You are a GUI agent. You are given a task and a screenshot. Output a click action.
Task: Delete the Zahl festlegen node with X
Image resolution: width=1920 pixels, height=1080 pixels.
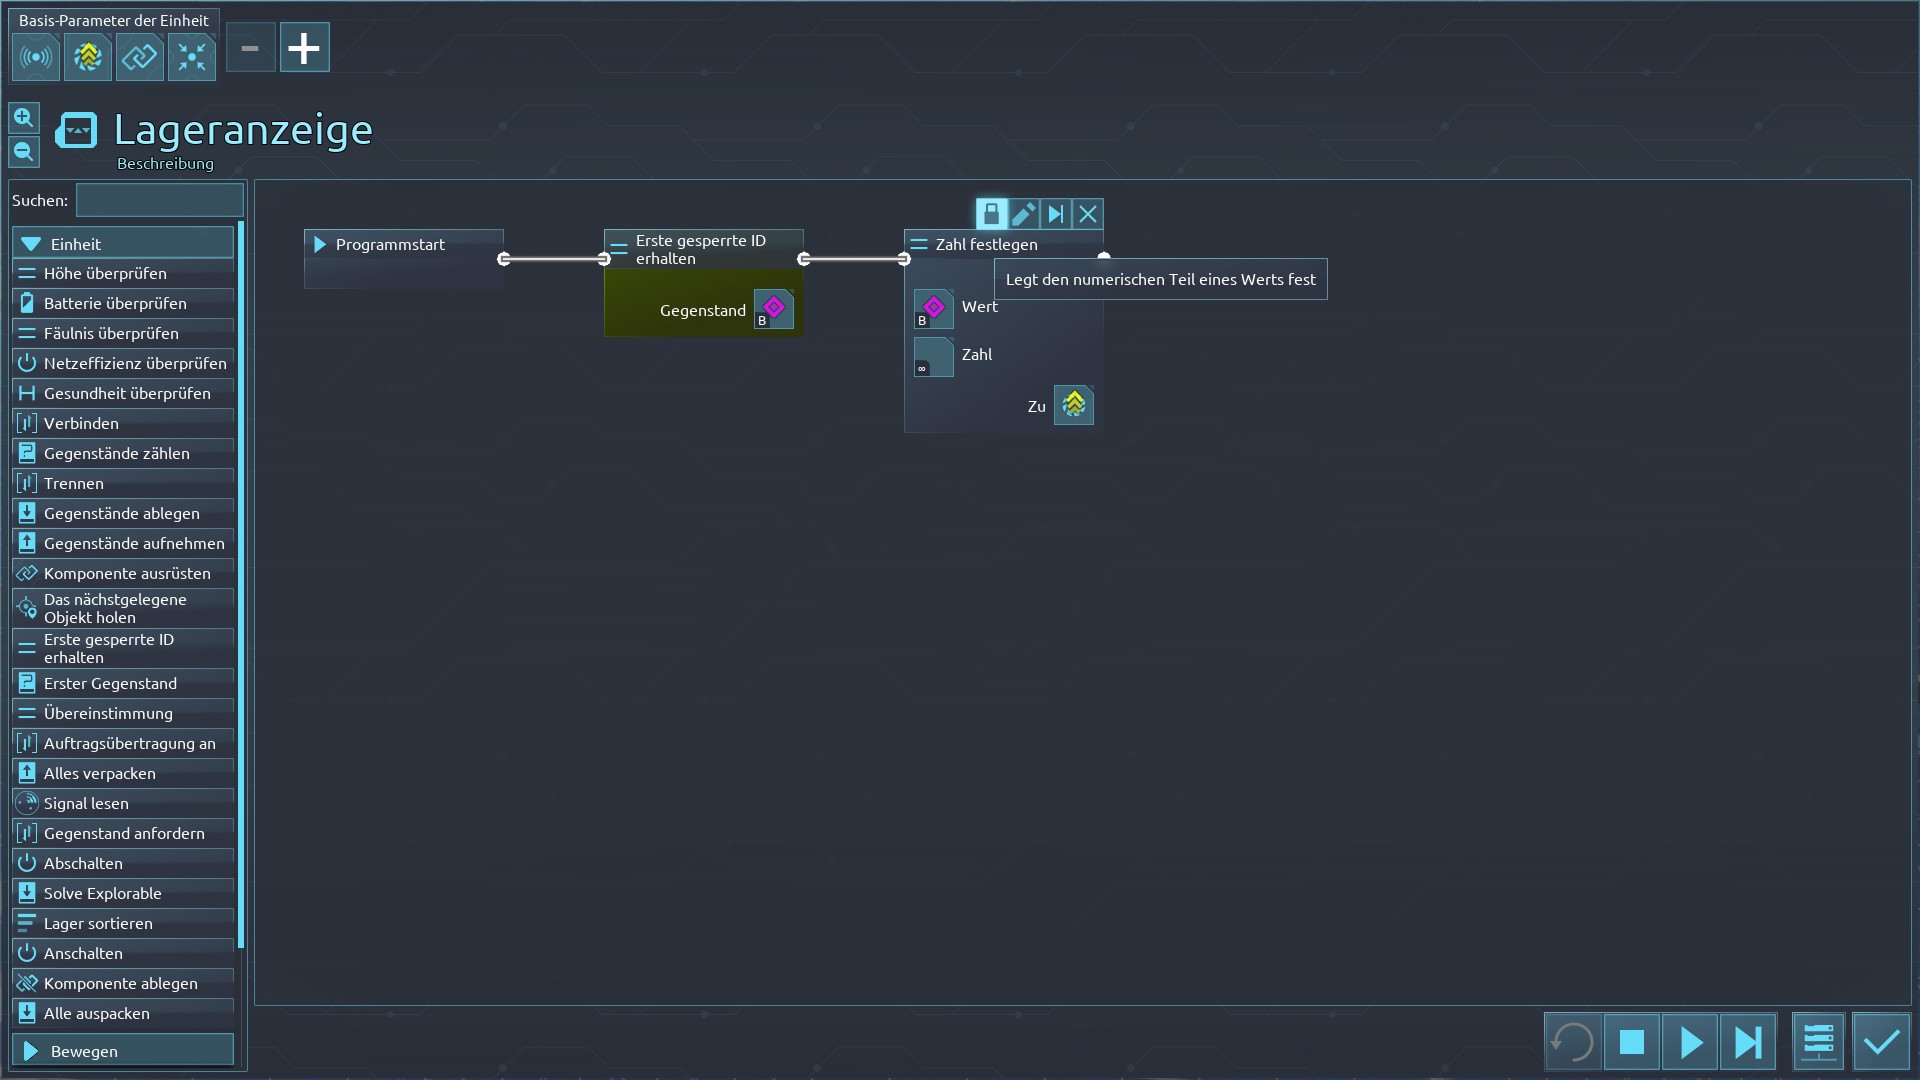1088,214
